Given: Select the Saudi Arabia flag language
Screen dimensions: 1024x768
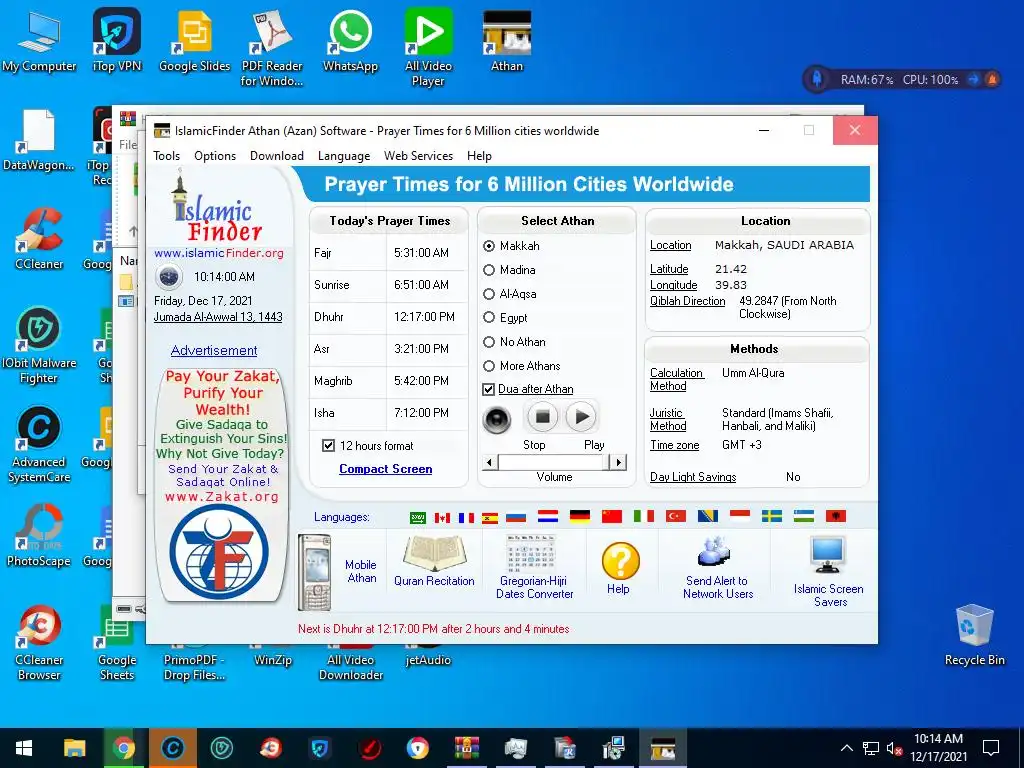Looking at the screenshot, I should pyautogui.click(x=417, y=517).
